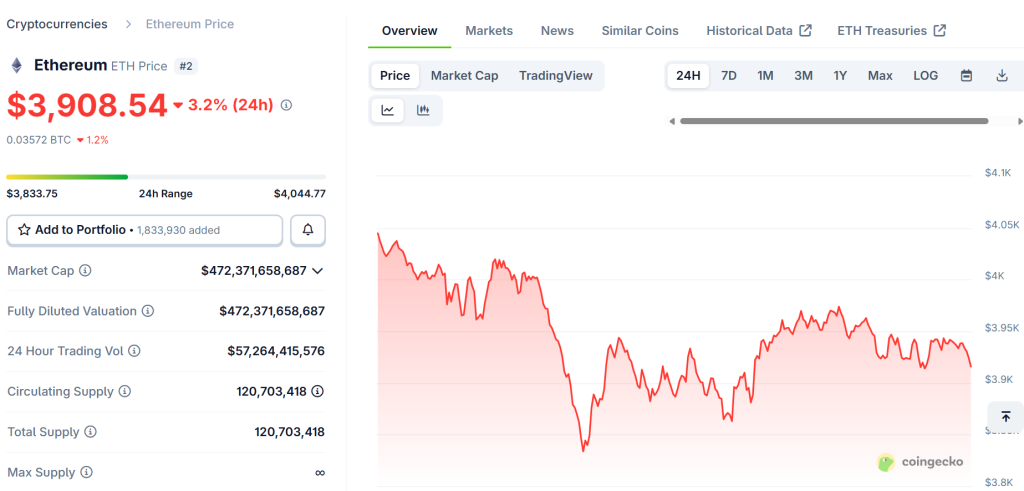1024x491 pixels.
Task: Click the star icon in Add to Portfolio
Action: (x=24, y=230)
